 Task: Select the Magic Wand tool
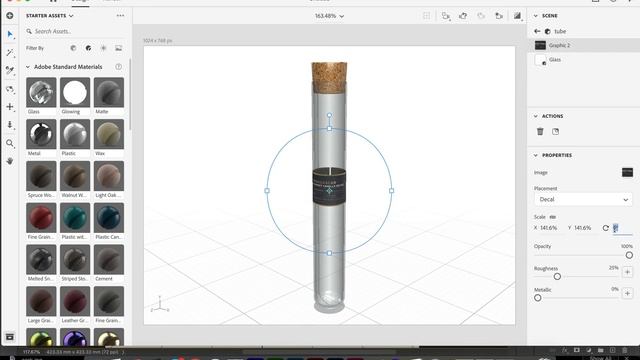[10, 53]
